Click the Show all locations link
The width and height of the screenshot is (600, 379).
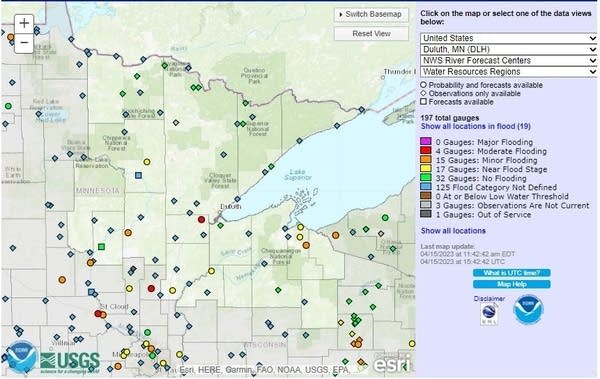[453, 231]
